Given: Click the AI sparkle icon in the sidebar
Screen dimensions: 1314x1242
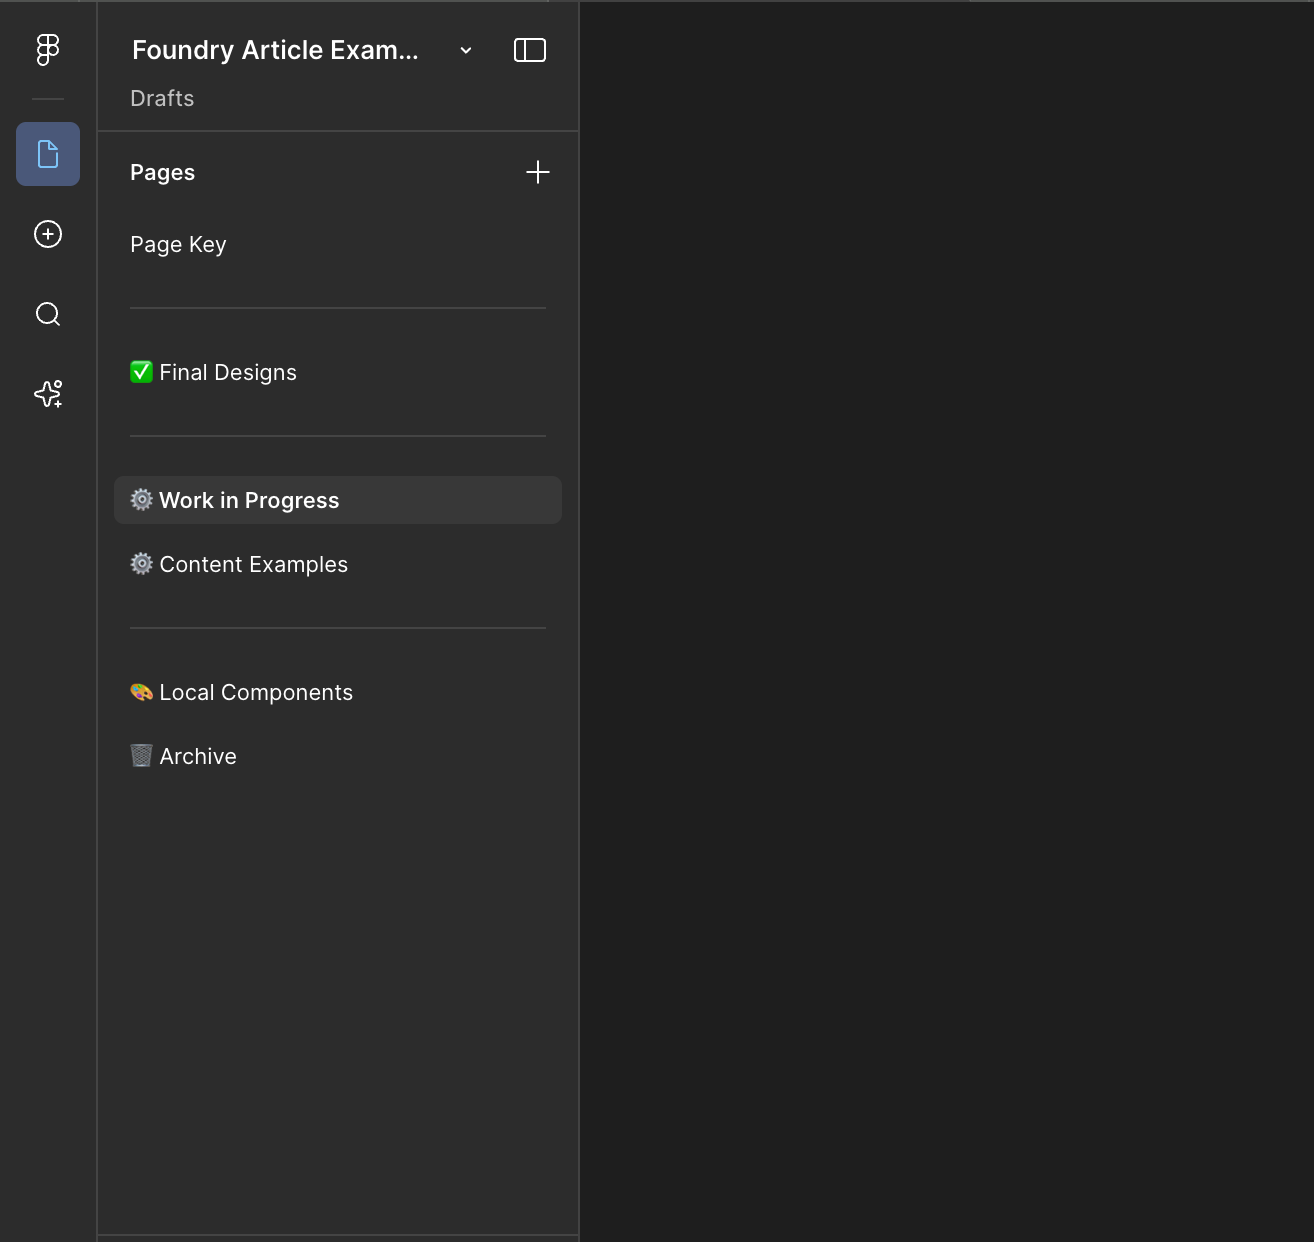Looking at the screenshot, I should pyautogui.click(x=47, y=394).
